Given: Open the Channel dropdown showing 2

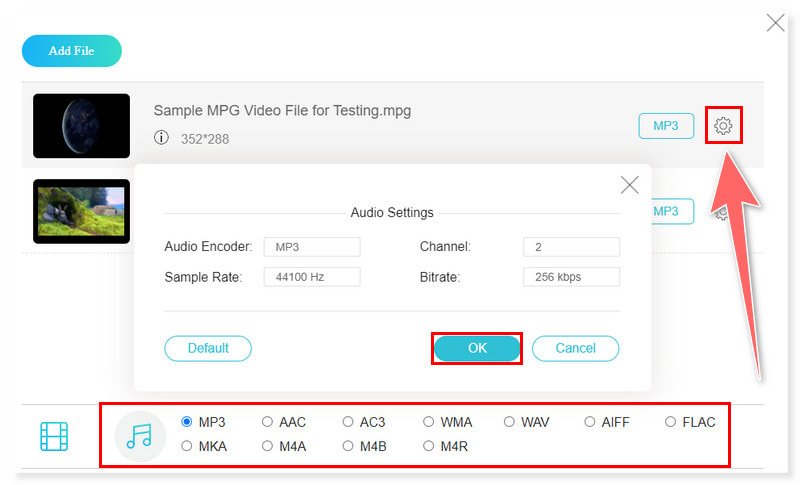Looking at the screenshot, I should coord(571,247).
